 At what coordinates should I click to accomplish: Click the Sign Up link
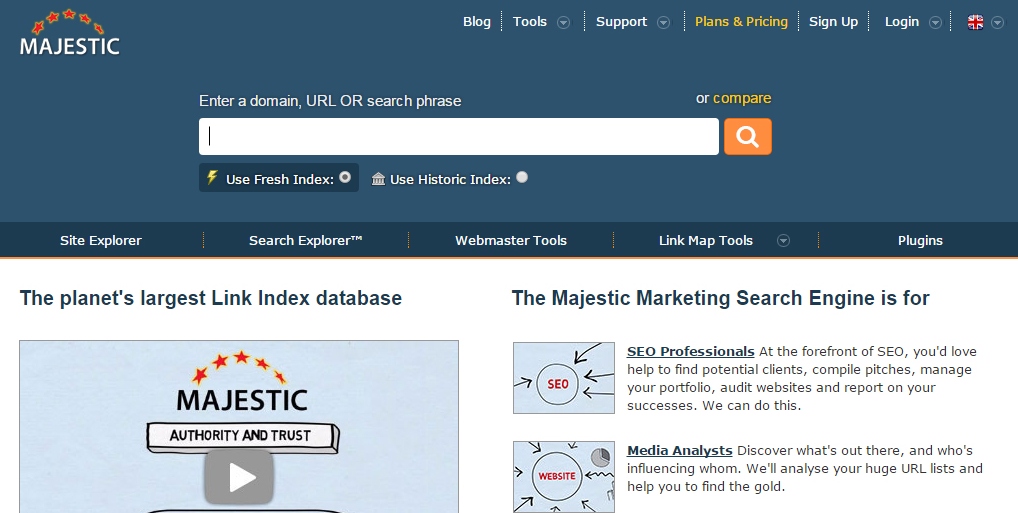834,21
